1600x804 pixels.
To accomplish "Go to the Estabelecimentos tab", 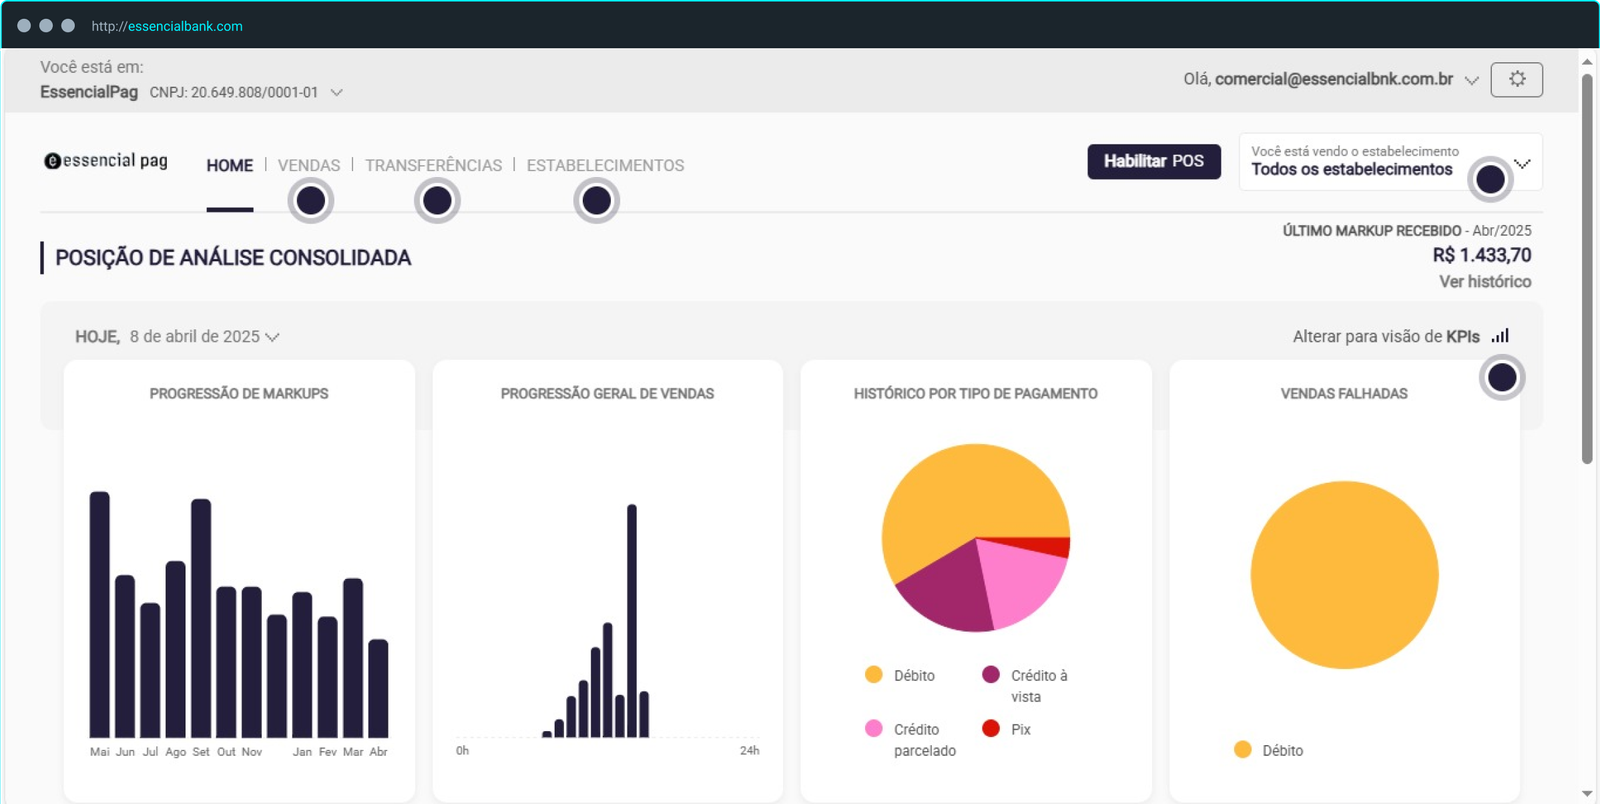I will (x=605, y=165).
